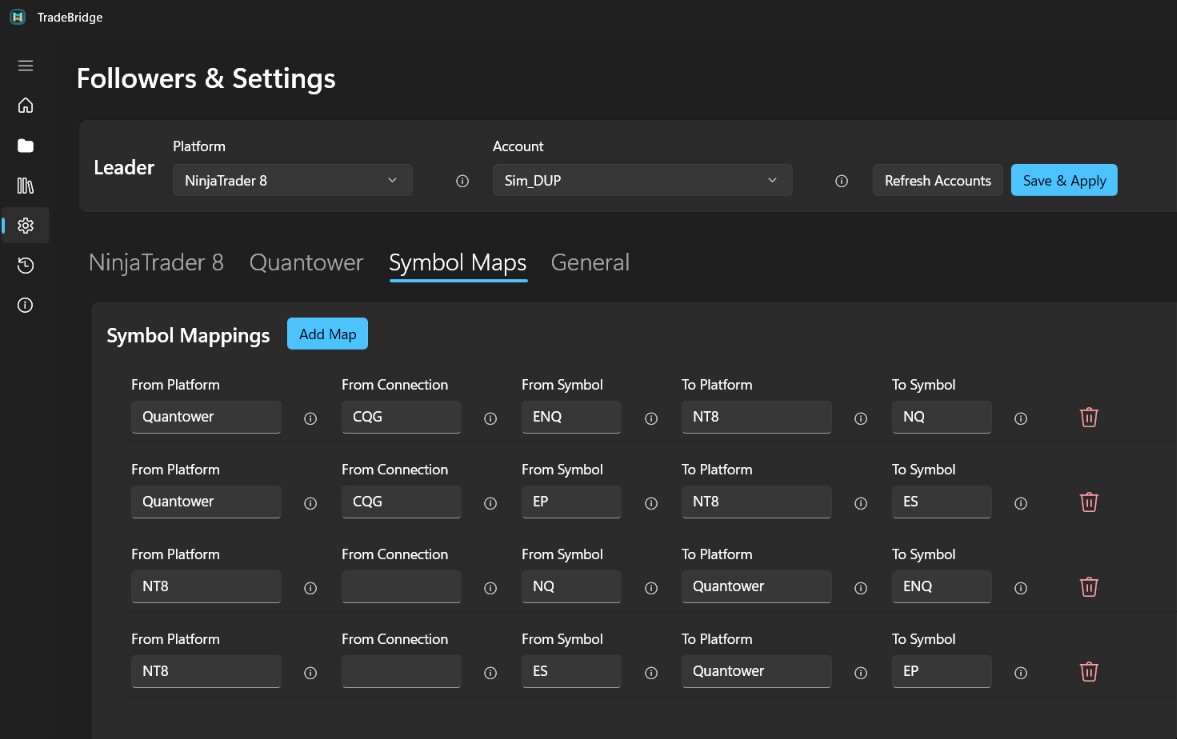Edit the From Symbol EP field
The width and height of the screenshot is (1177, 739).
[x=571, y=502]
